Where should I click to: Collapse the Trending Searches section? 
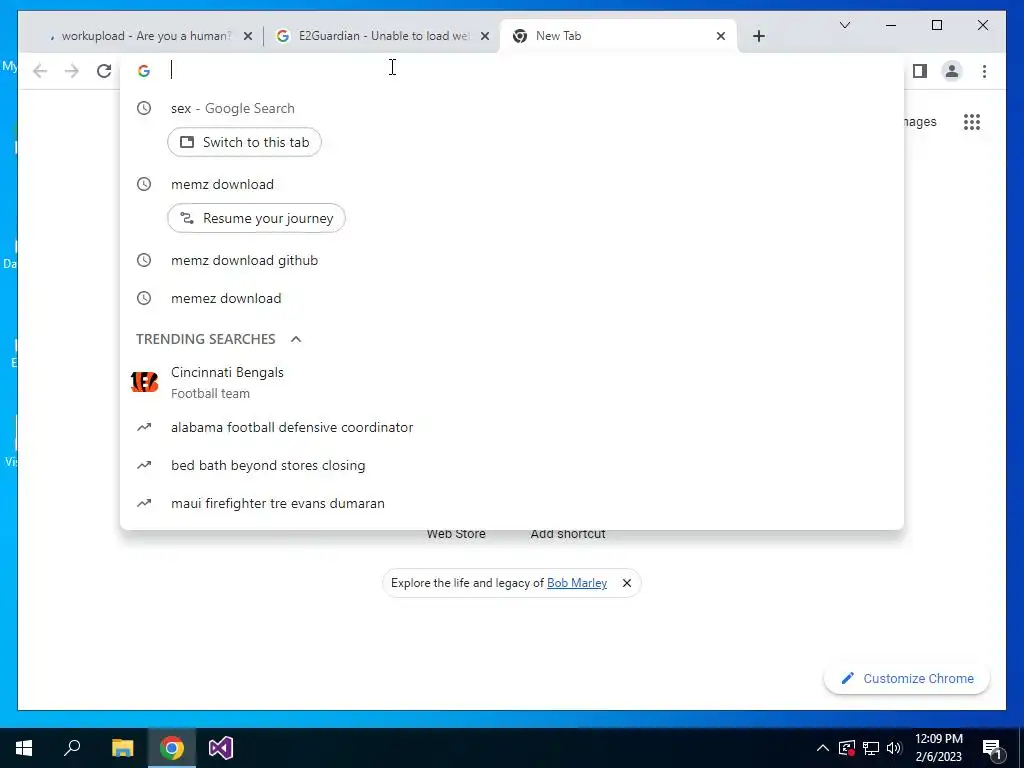296,339
